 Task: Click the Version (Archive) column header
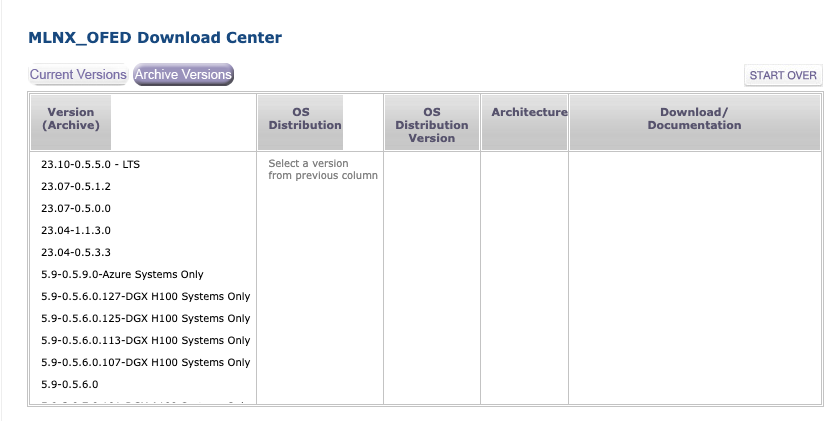pyautogui.click(x=71, y=119)
